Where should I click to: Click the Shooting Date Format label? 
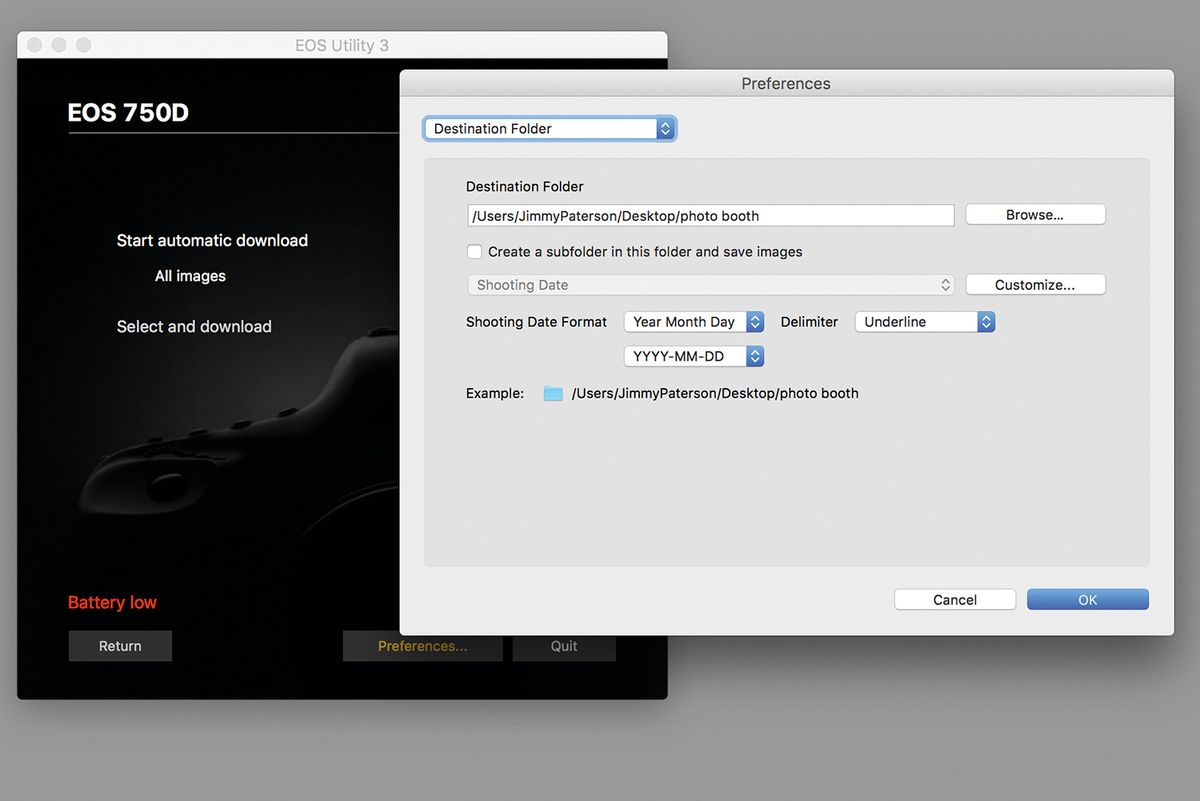(x=537, y=322)
